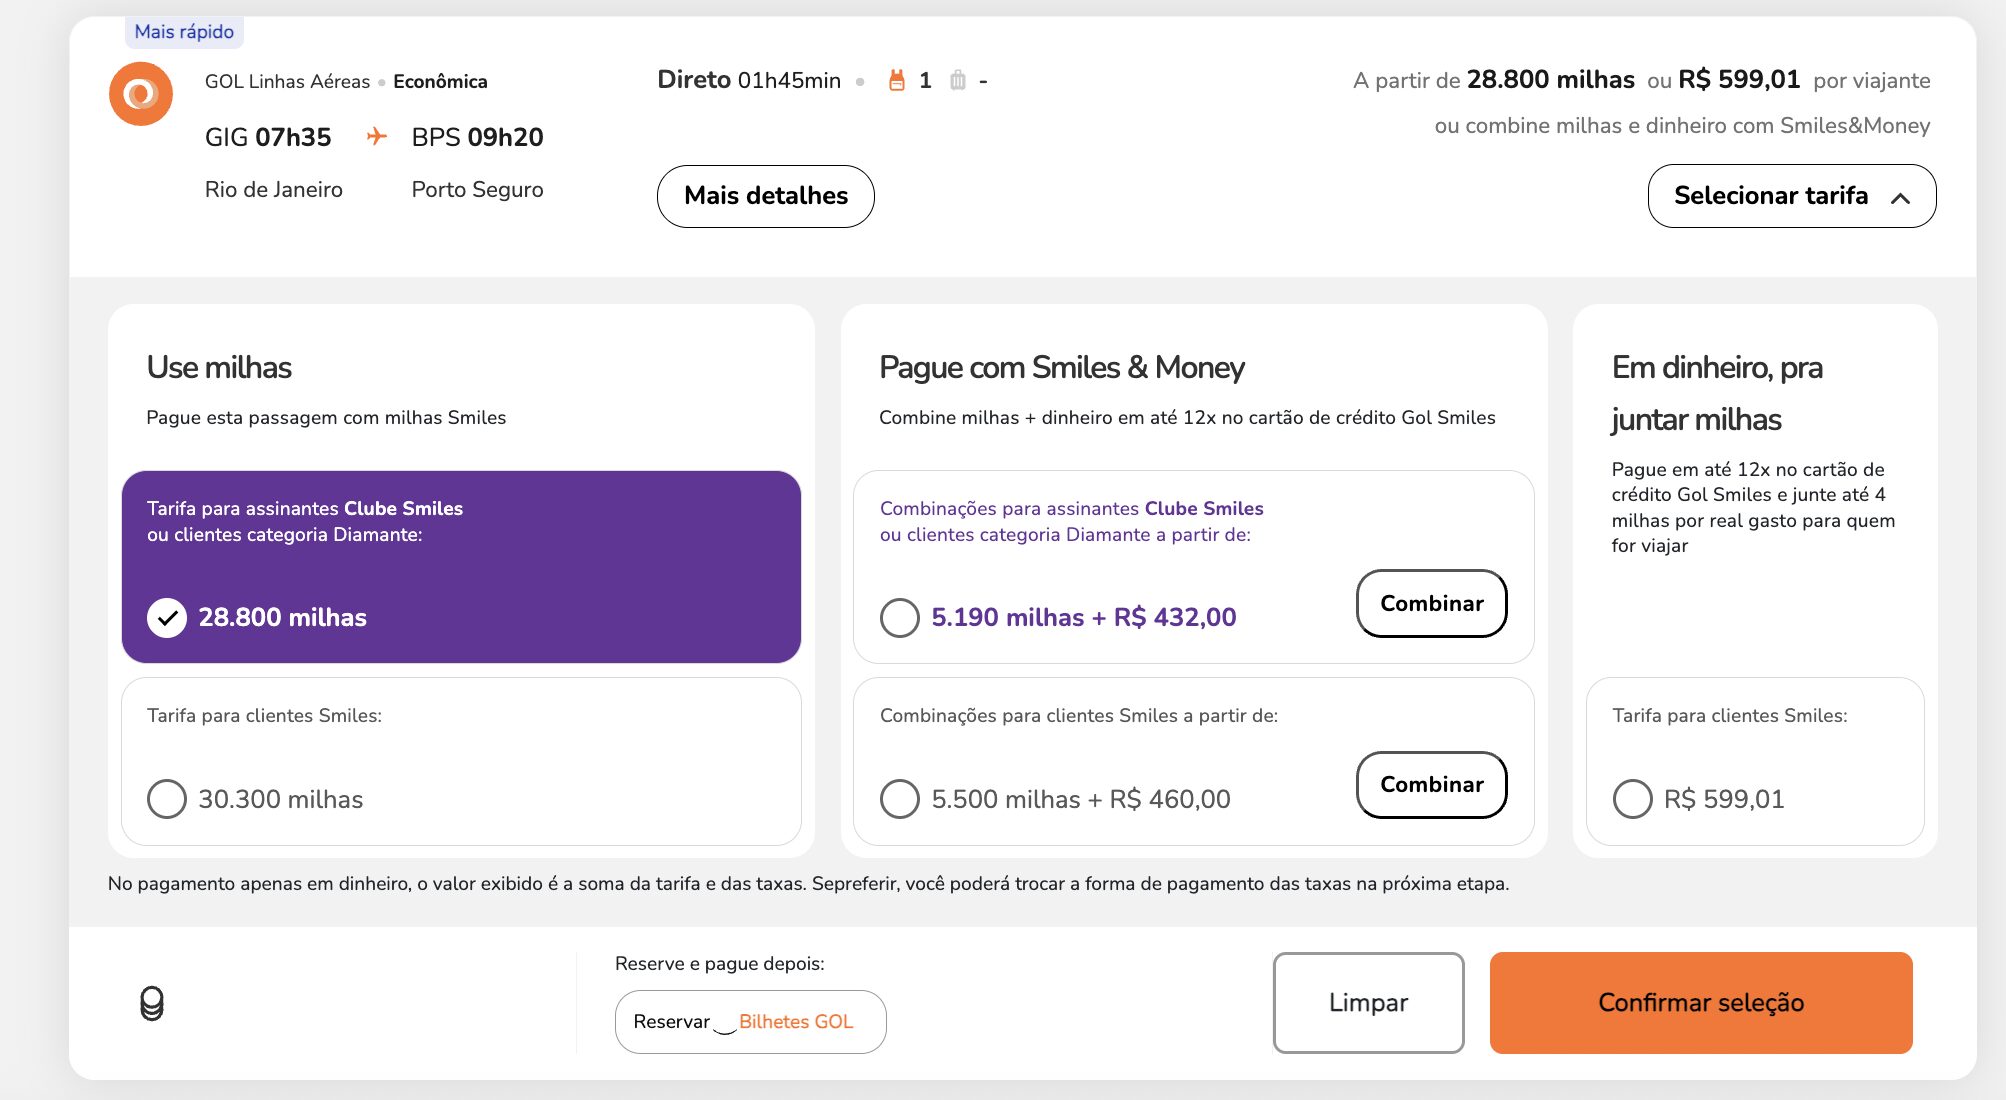This screenshot has height=1100, width=2006.
Task: Click the Clube Smiles Combinar button
Action: [1431, 603]
